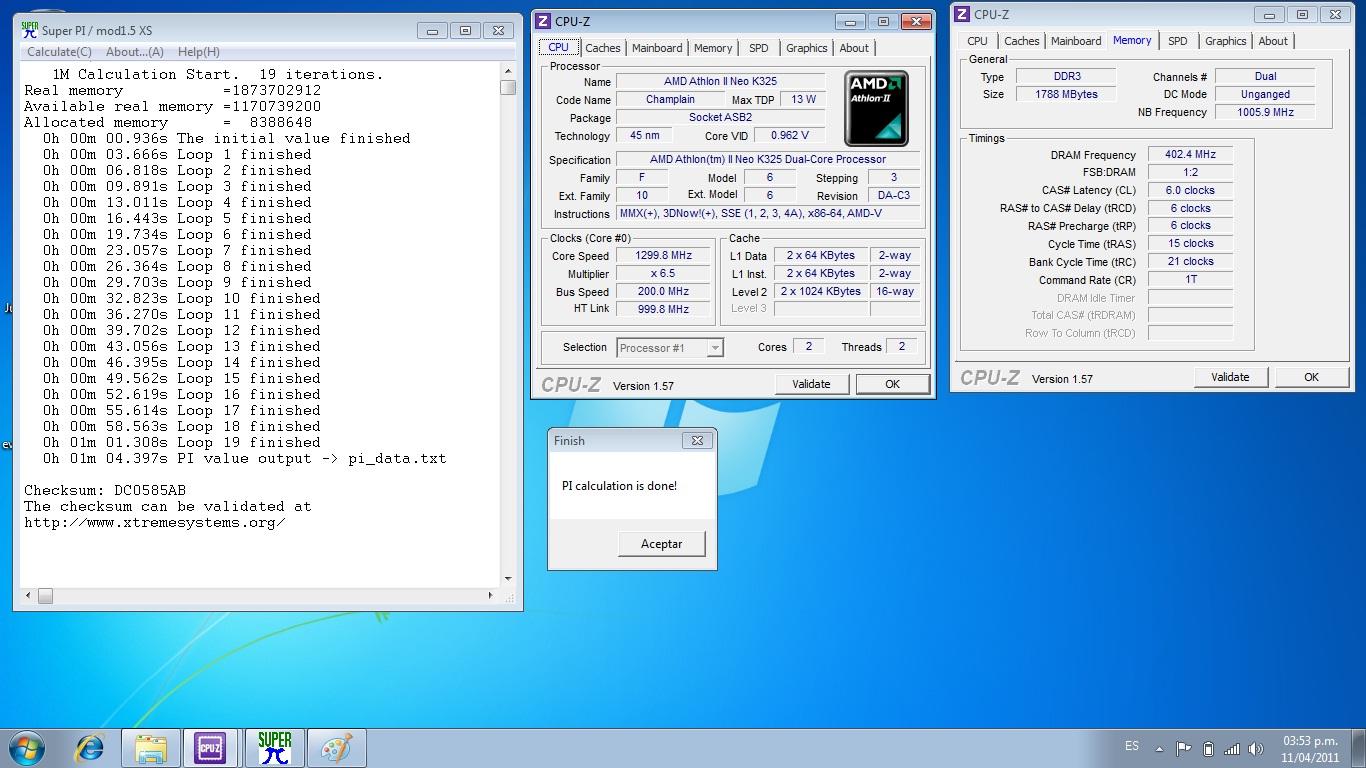1366x768 pixels.
Task: Switch to Super PI taskbar icon
Action: coord(274,748)
